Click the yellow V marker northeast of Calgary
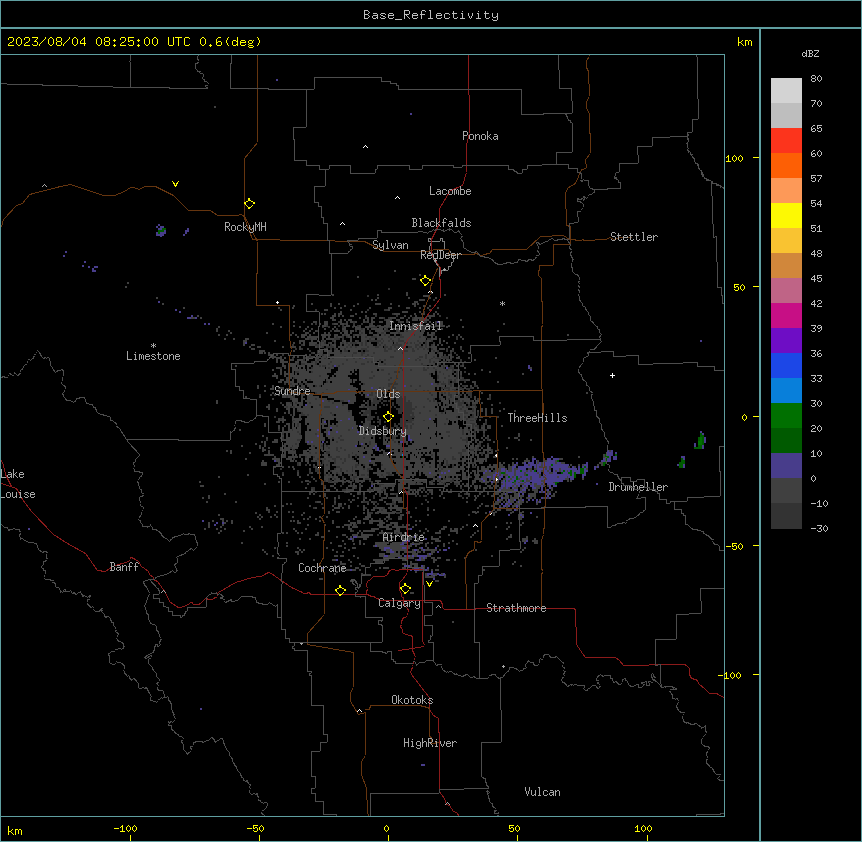The height and width of the screenshot is (842, 862). click(429, 584)
